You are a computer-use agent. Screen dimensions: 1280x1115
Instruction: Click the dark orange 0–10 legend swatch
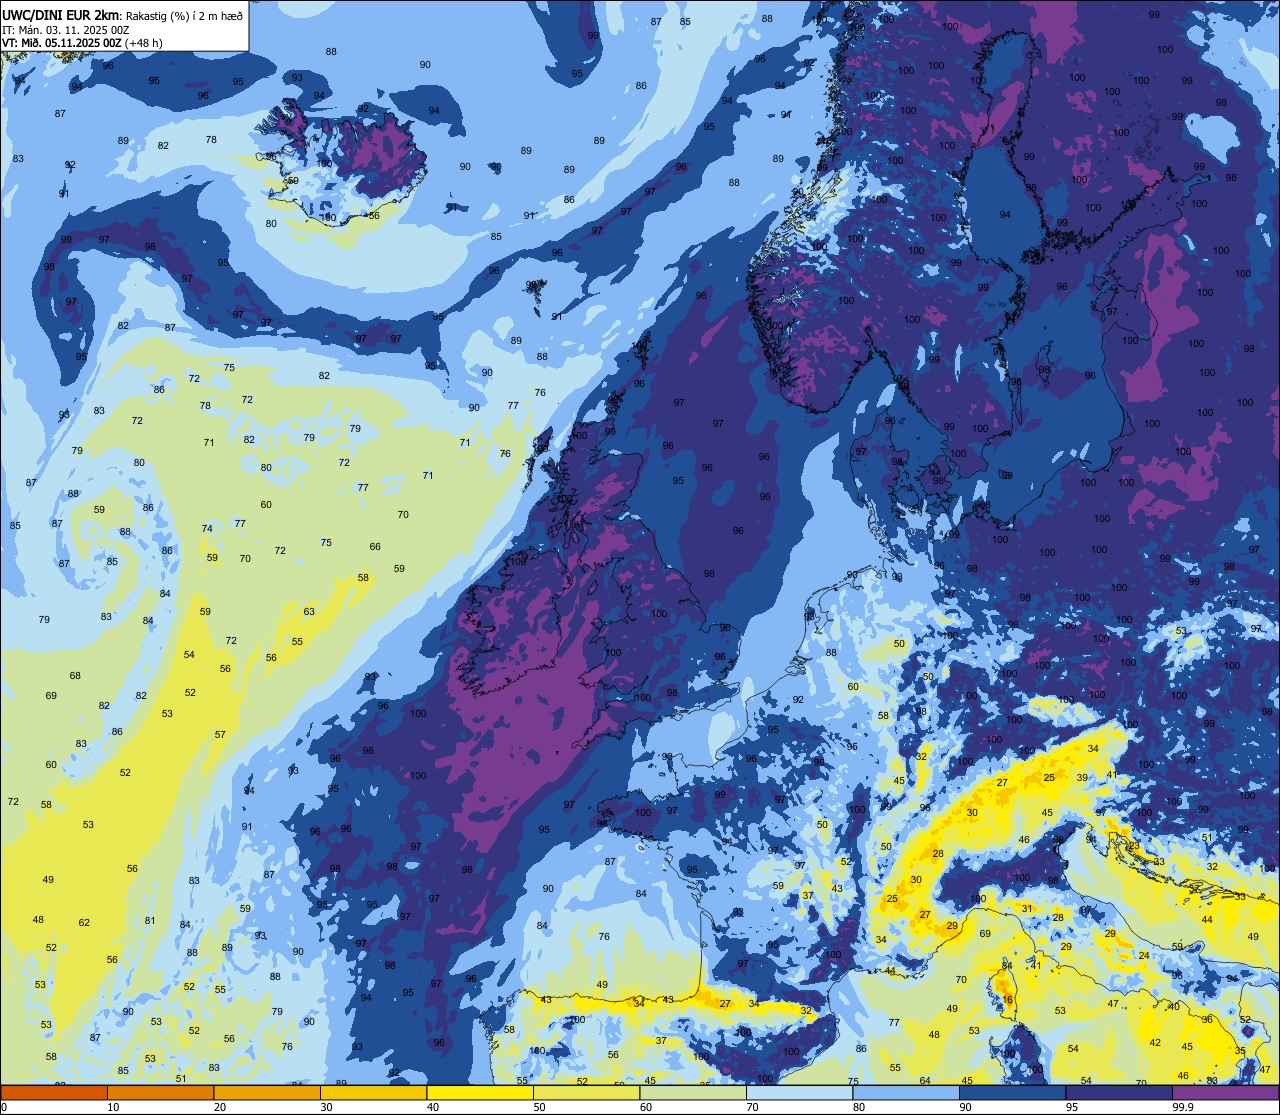54,1092
